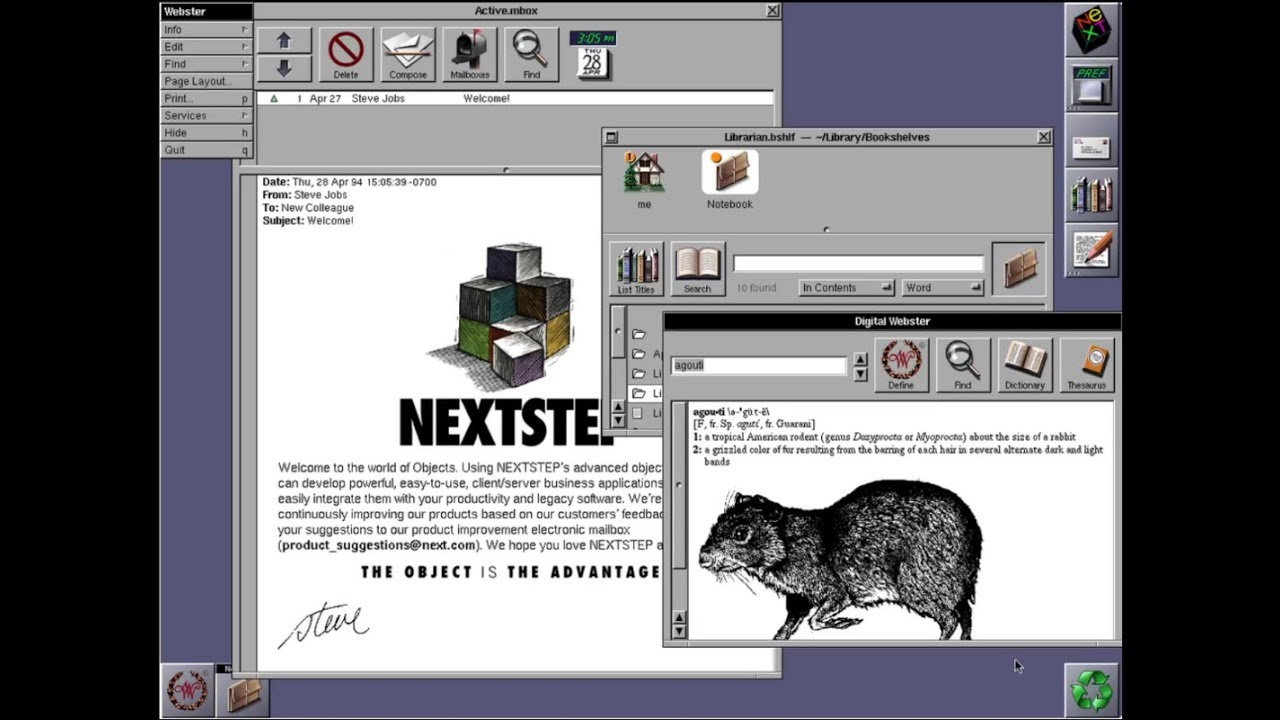Open the Services submenu

coord(206,116)
